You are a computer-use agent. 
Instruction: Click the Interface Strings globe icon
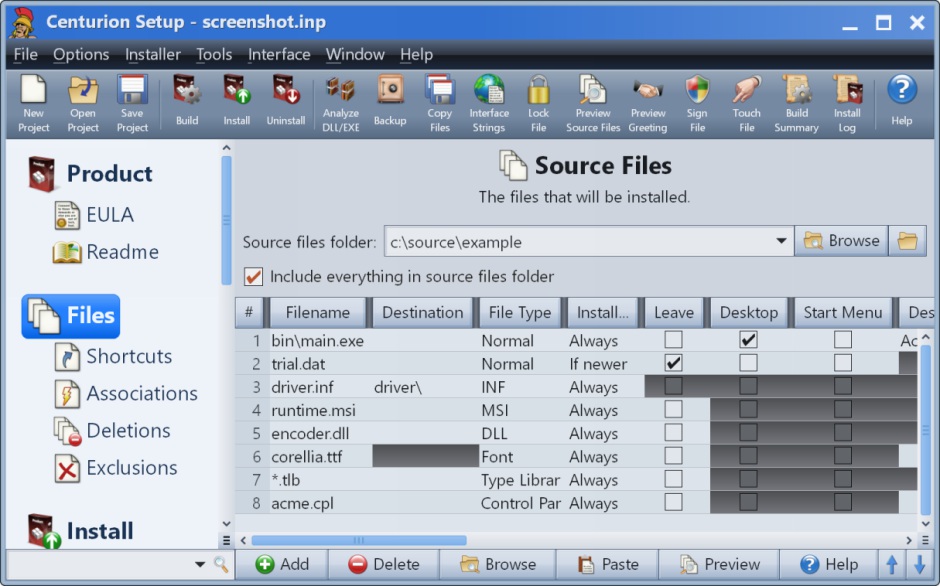pos(489,92)
